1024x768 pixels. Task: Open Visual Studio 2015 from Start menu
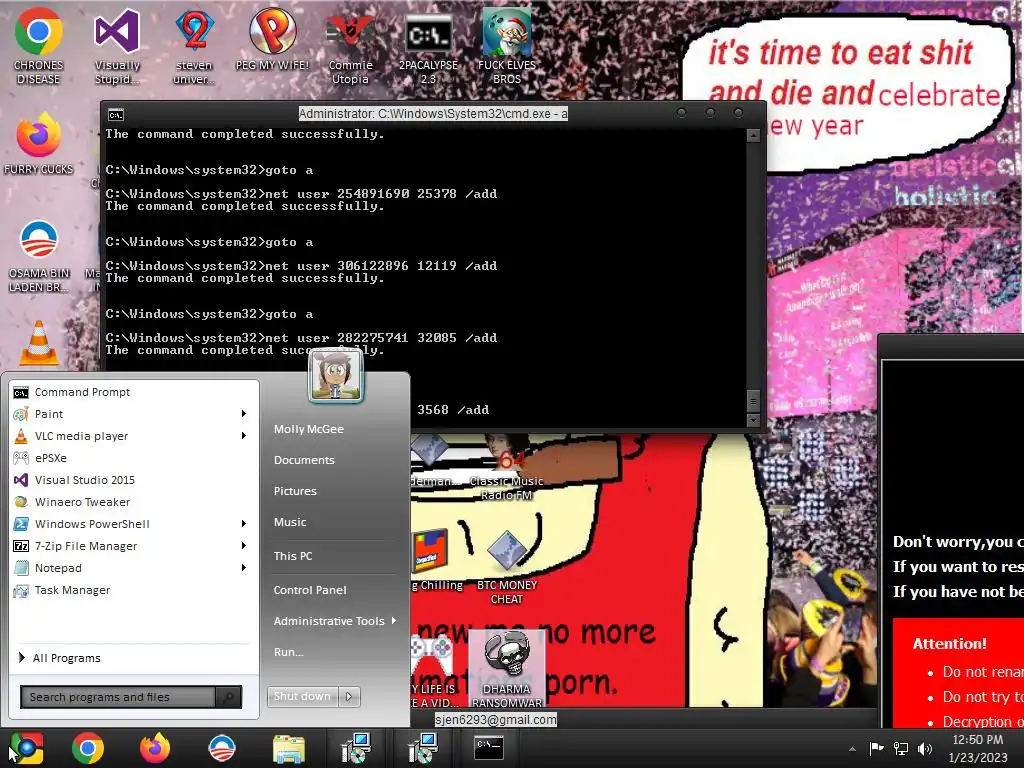[x=134, y=480]
